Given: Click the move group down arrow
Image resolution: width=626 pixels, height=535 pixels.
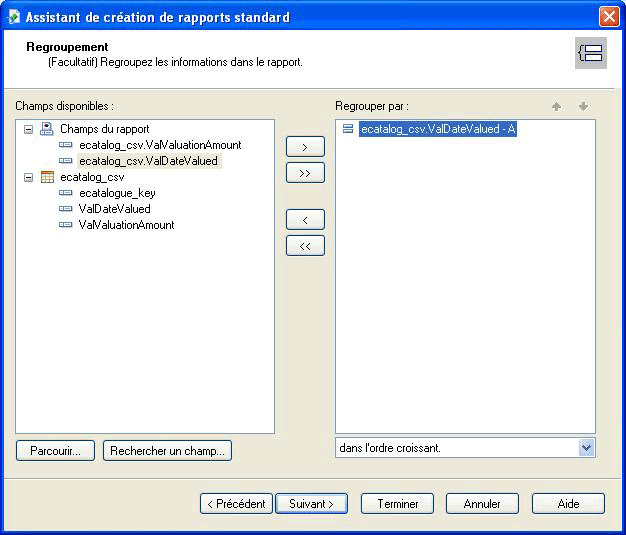Looking at the screenshot, I should tap(583, 107).
